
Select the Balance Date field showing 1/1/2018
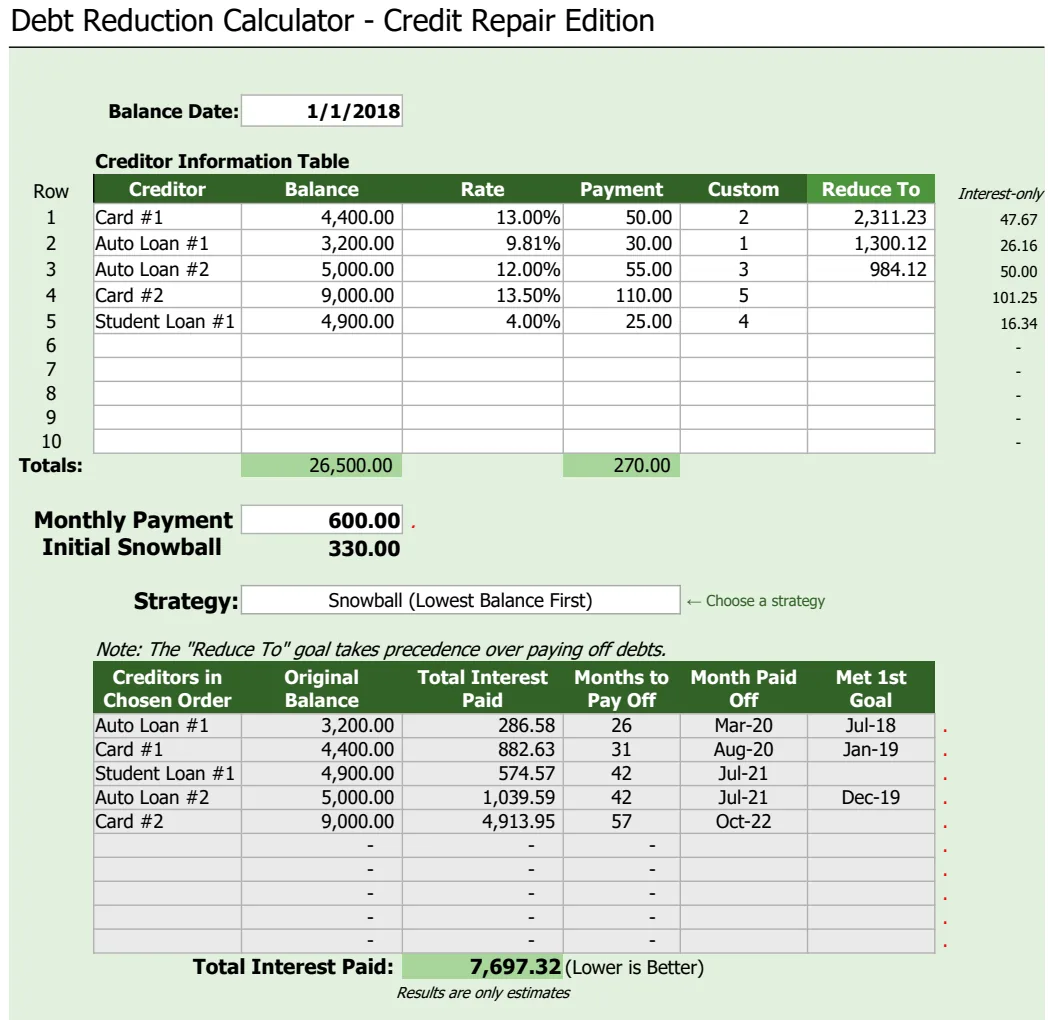click(x=322, y=111)
